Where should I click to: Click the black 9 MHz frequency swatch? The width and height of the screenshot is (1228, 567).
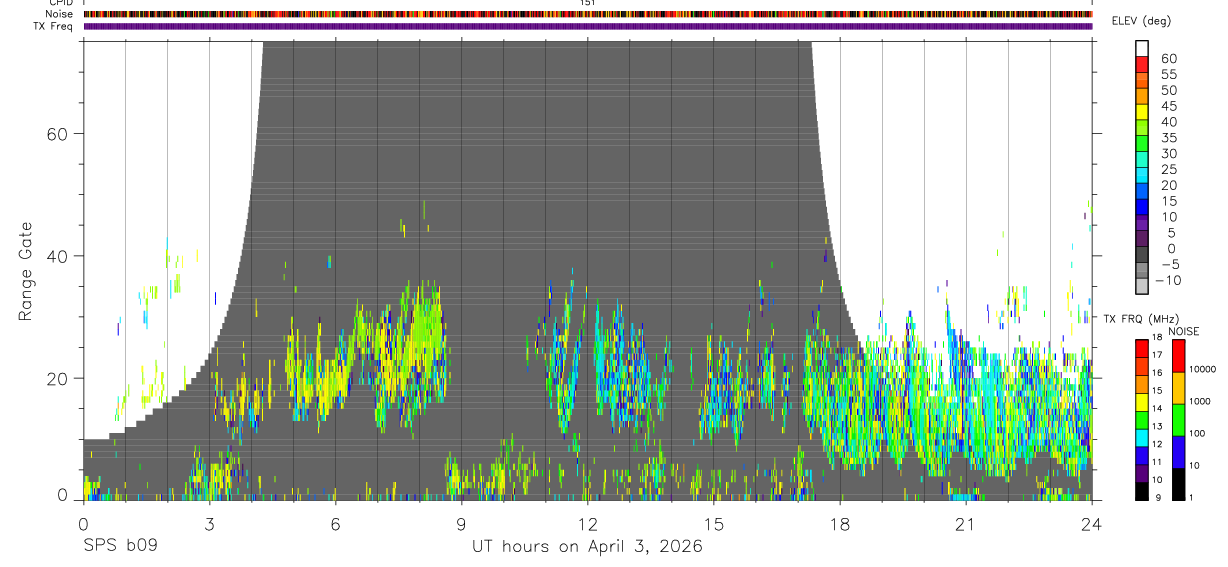click(x=1142, y=491)
